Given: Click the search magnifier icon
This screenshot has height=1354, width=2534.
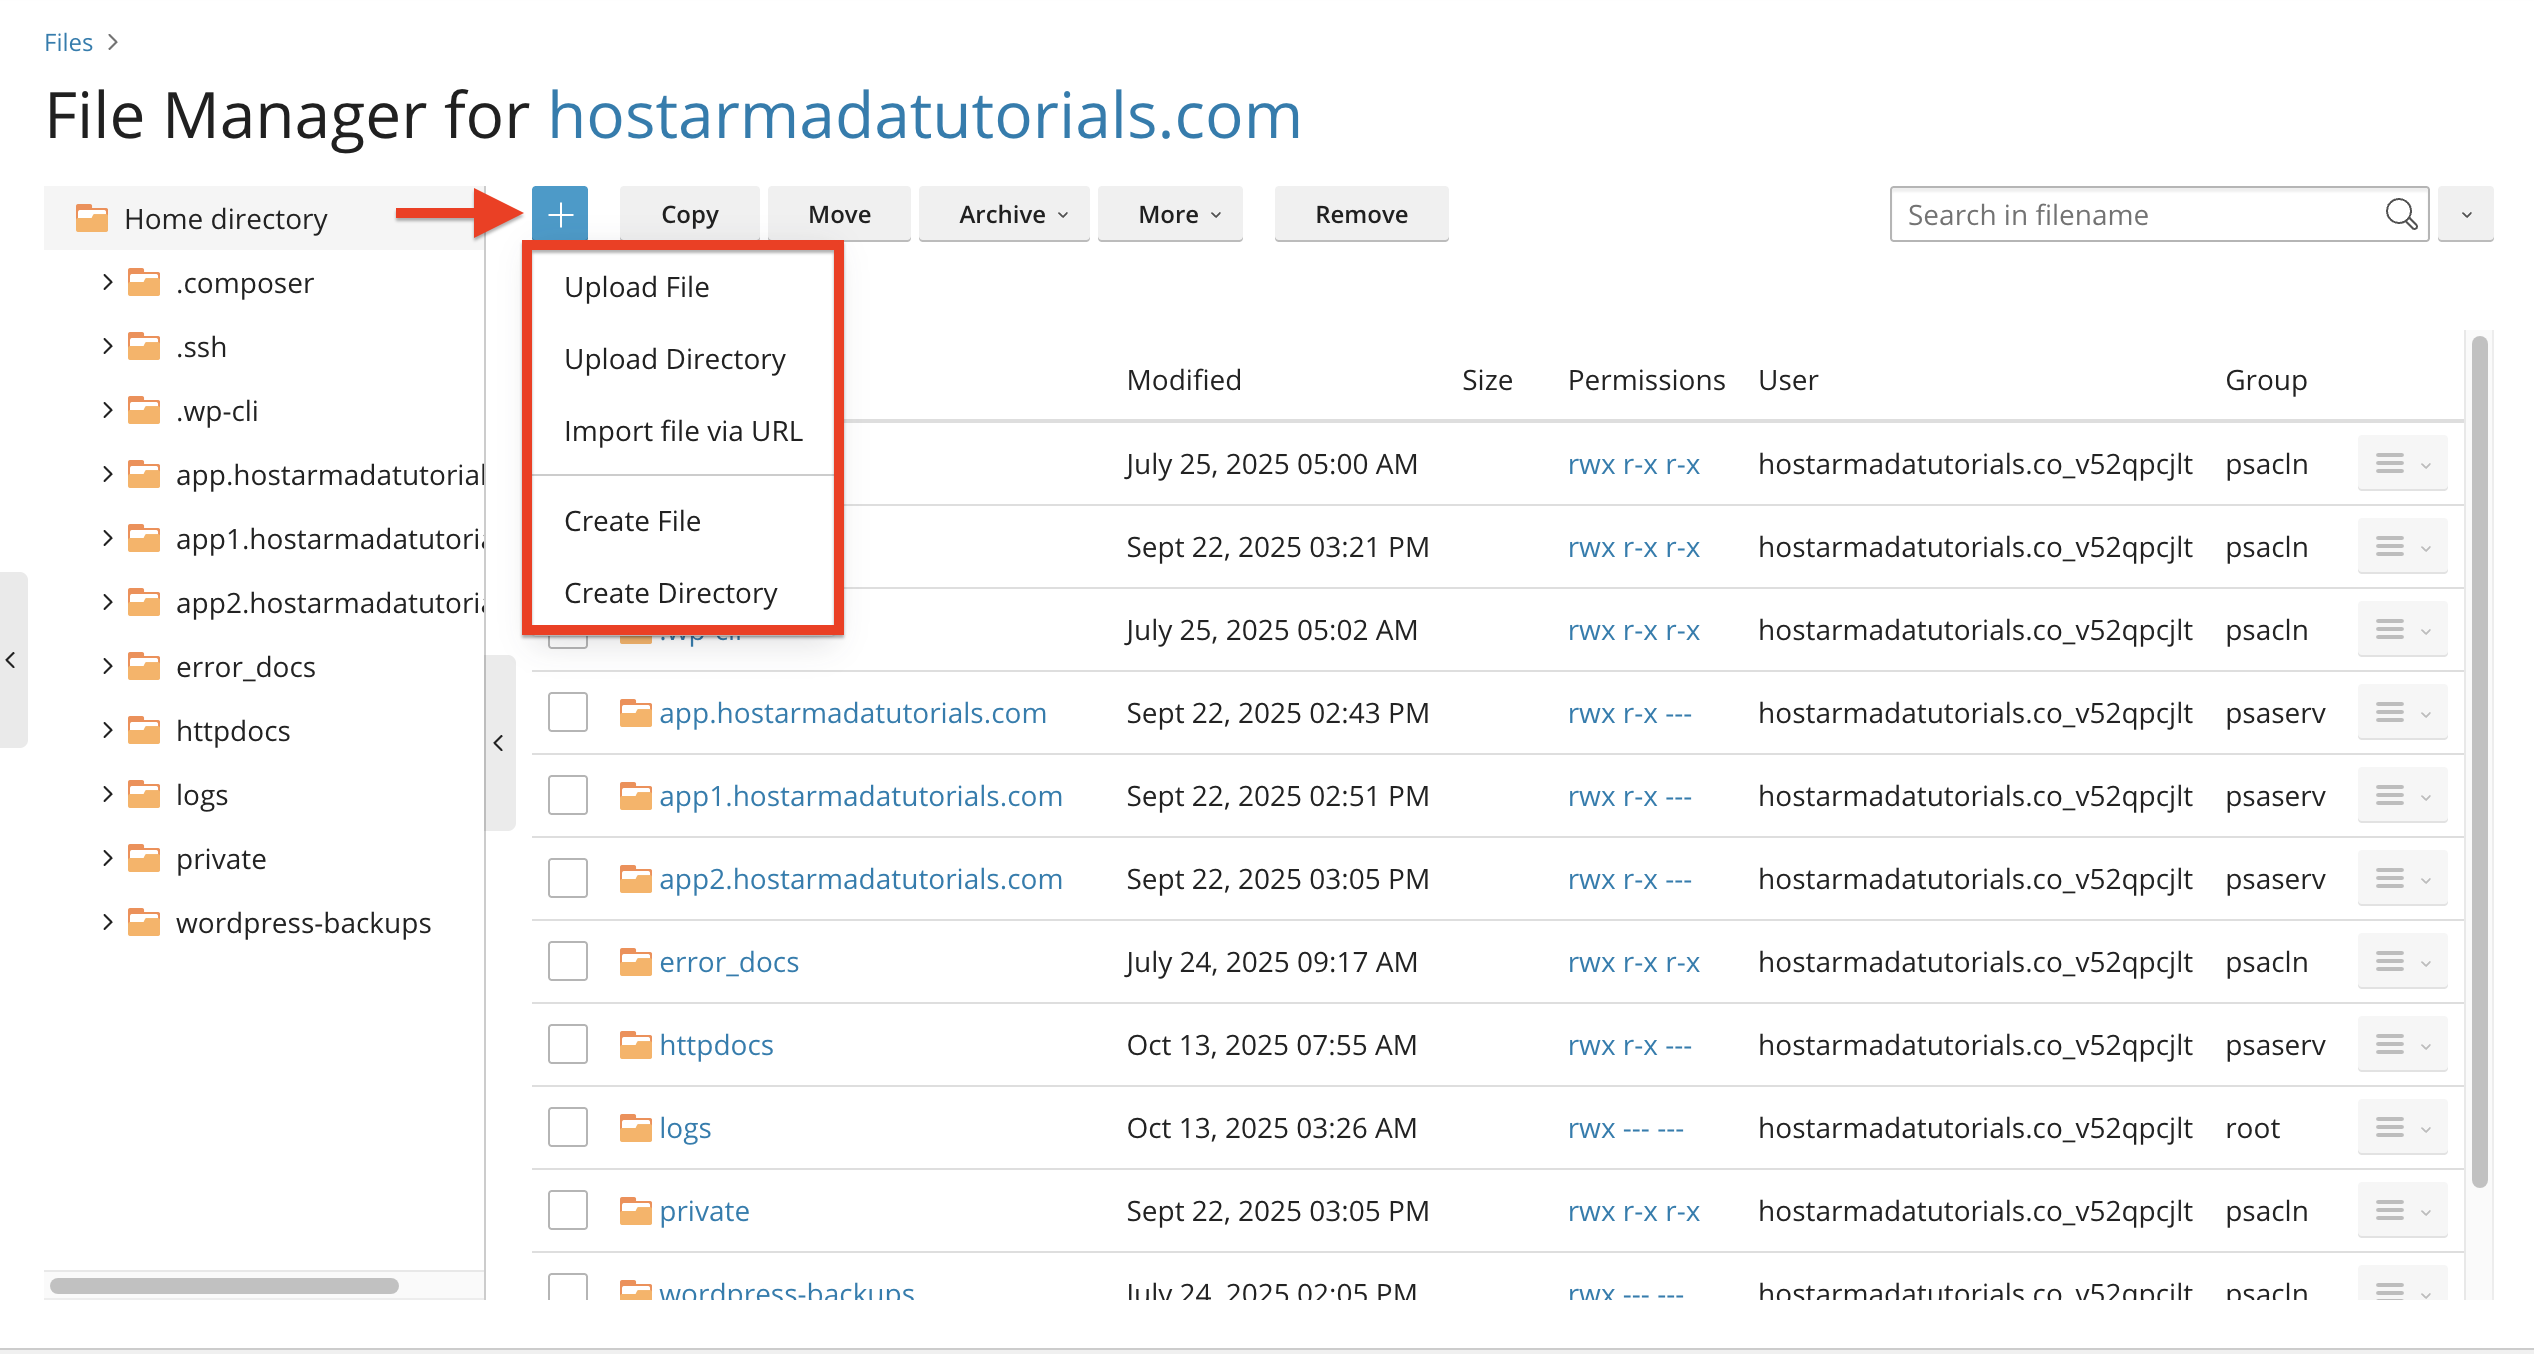Looking at the screenshot, I should tap(2401, 214).
